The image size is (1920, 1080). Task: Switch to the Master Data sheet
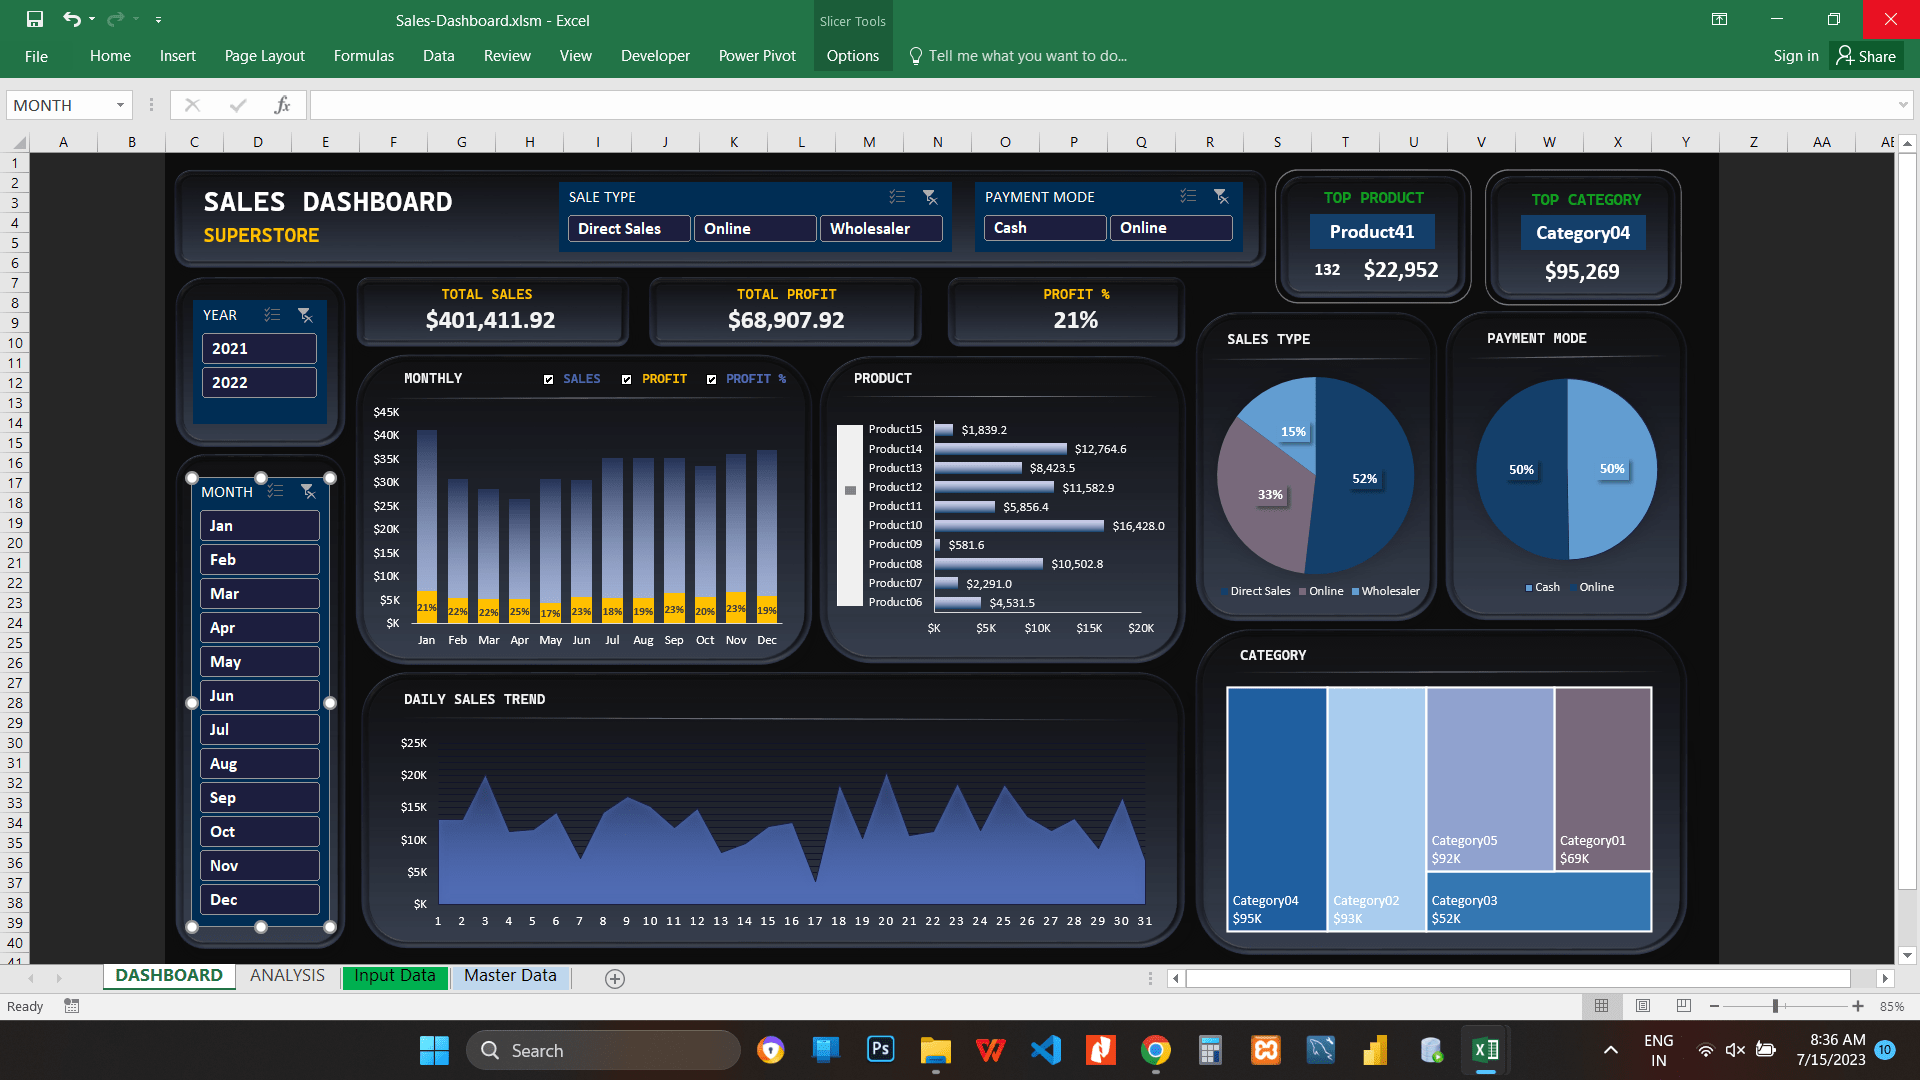click(x=510, y=976)
